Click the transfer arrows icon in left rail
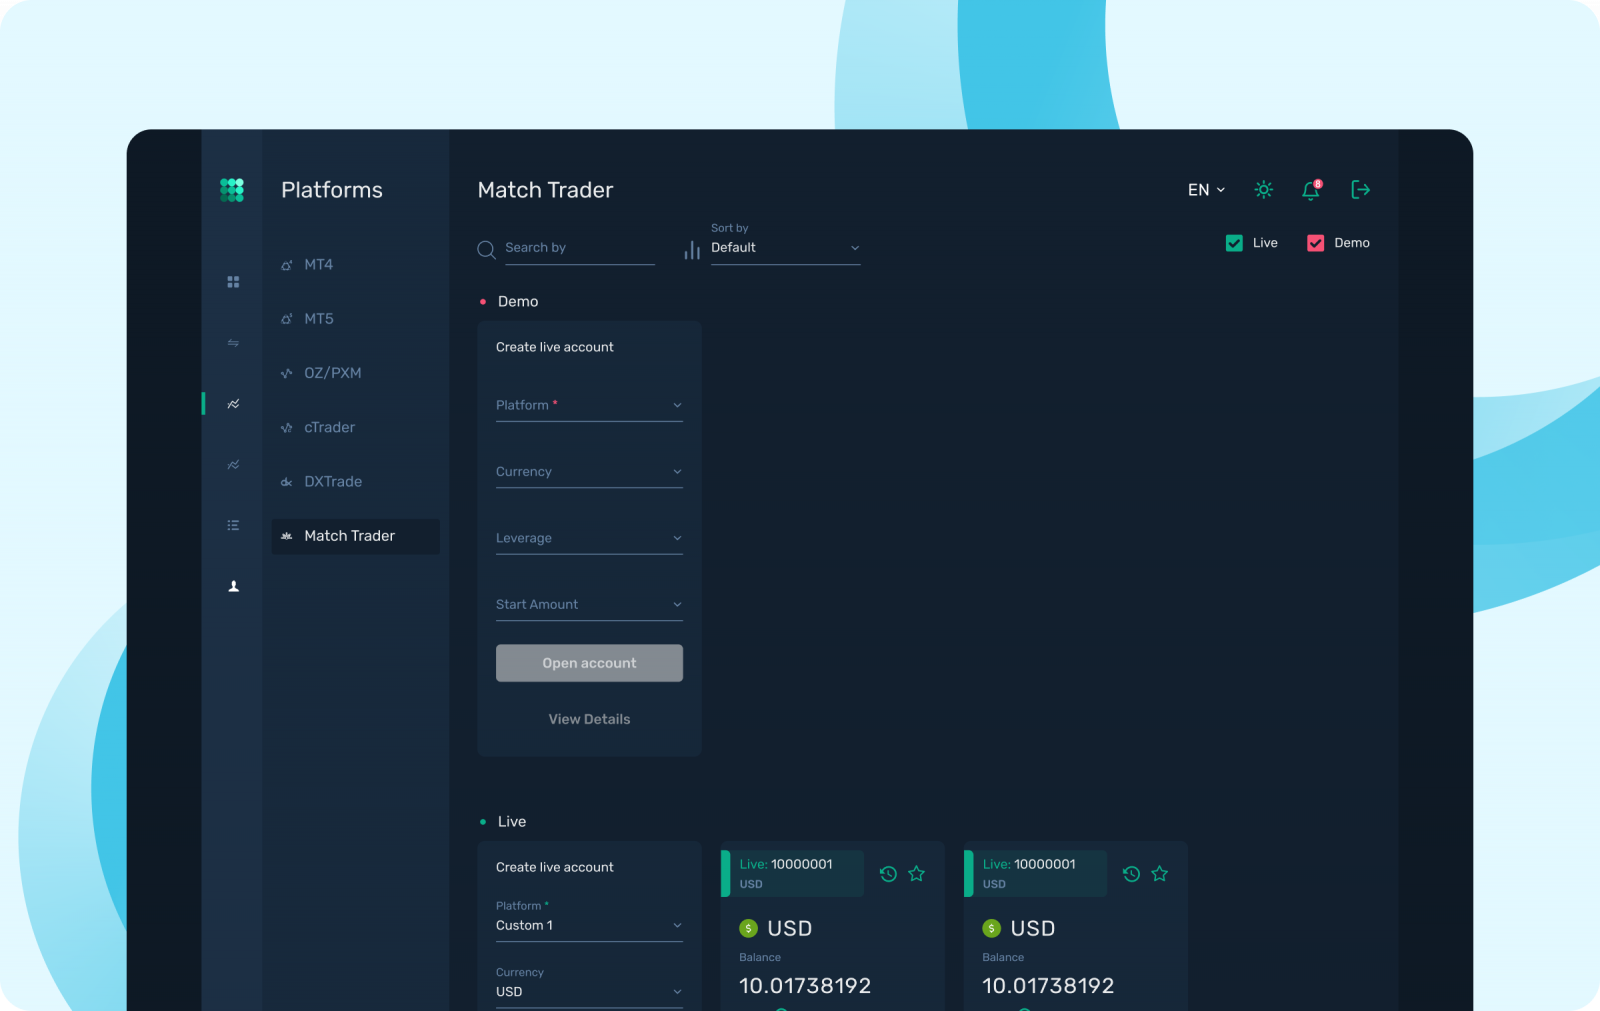The image size is (1600, 1011). point(233,343)
